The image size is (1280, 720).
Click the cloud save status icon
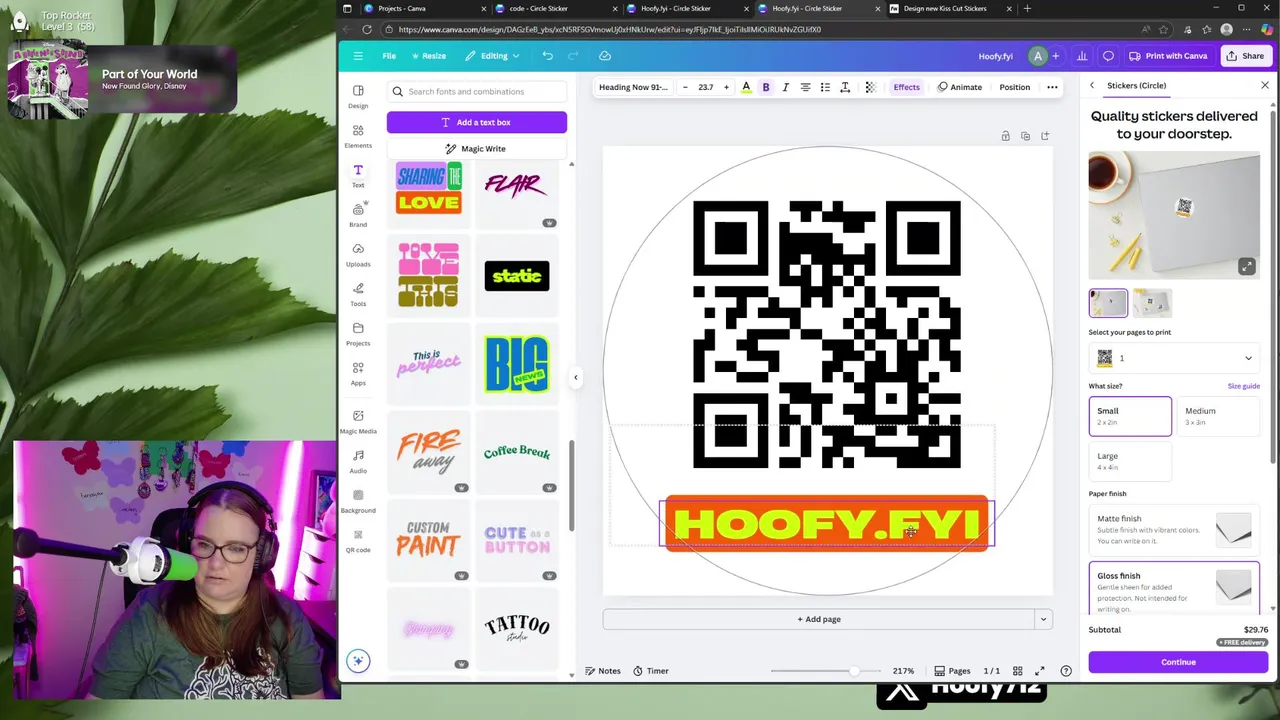605,56
